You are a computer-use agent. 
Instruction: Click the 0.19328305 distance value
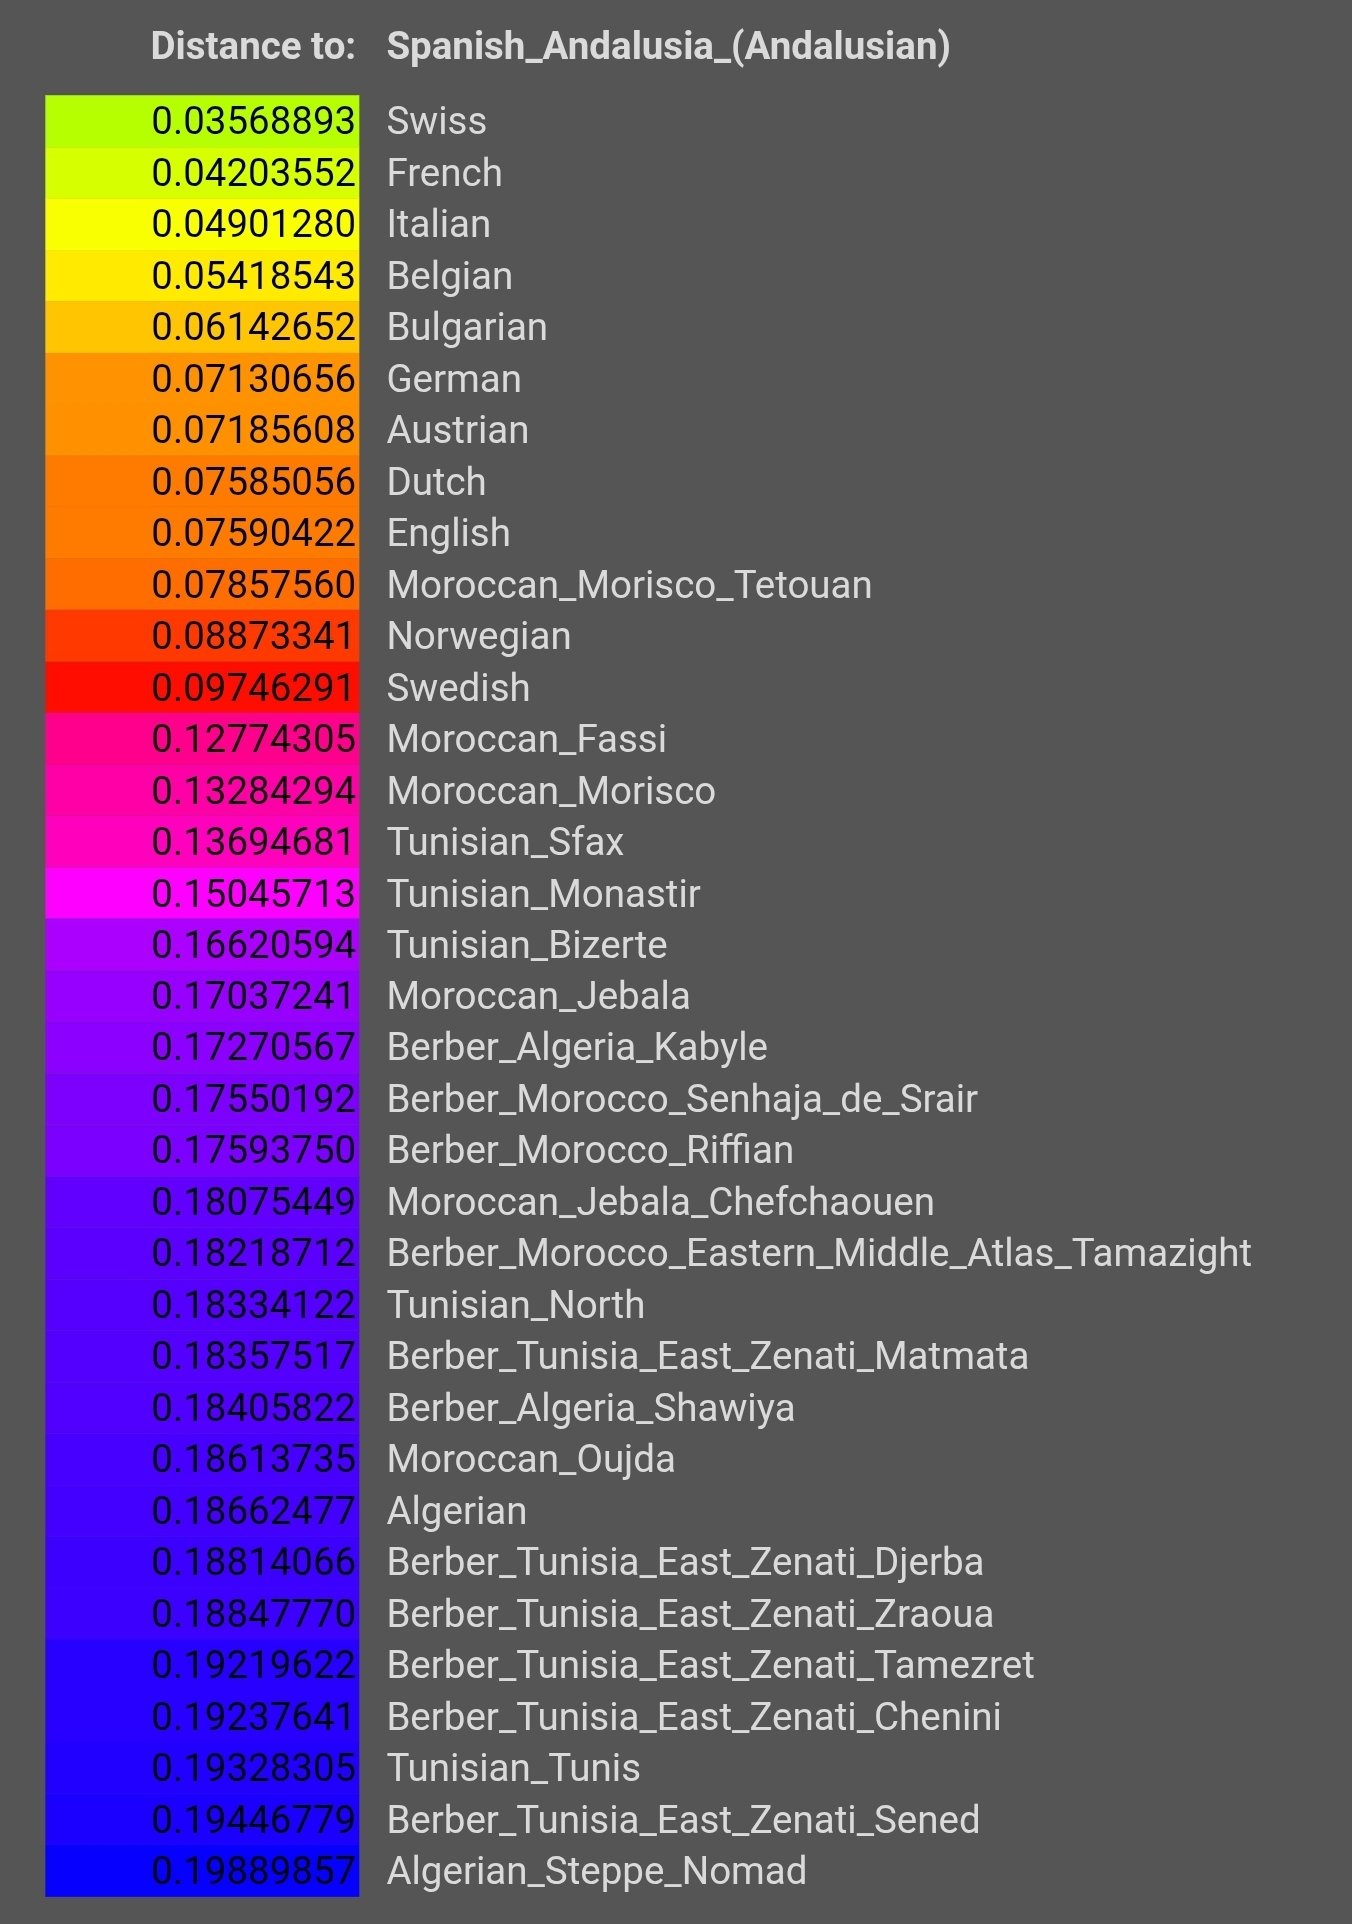point(253,1768)
